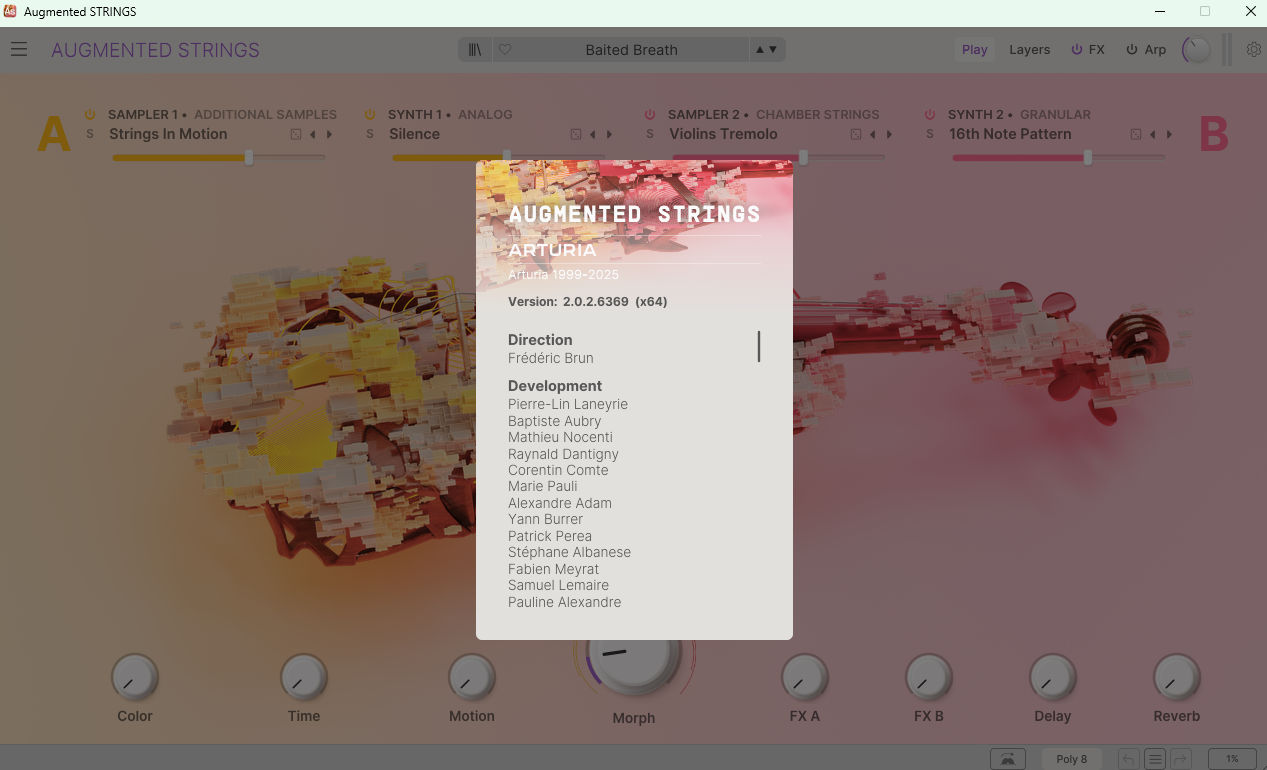1267x770 pixels.
Task: Open 16th Note Pattern selector
Action: click(x=1010, y=134)
